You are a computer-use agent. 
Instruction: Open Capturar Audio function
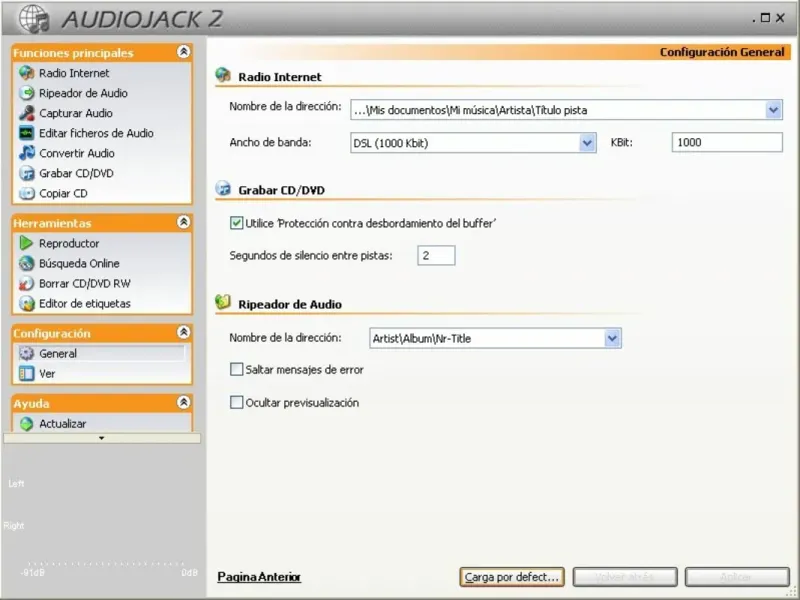pos(76,113)
